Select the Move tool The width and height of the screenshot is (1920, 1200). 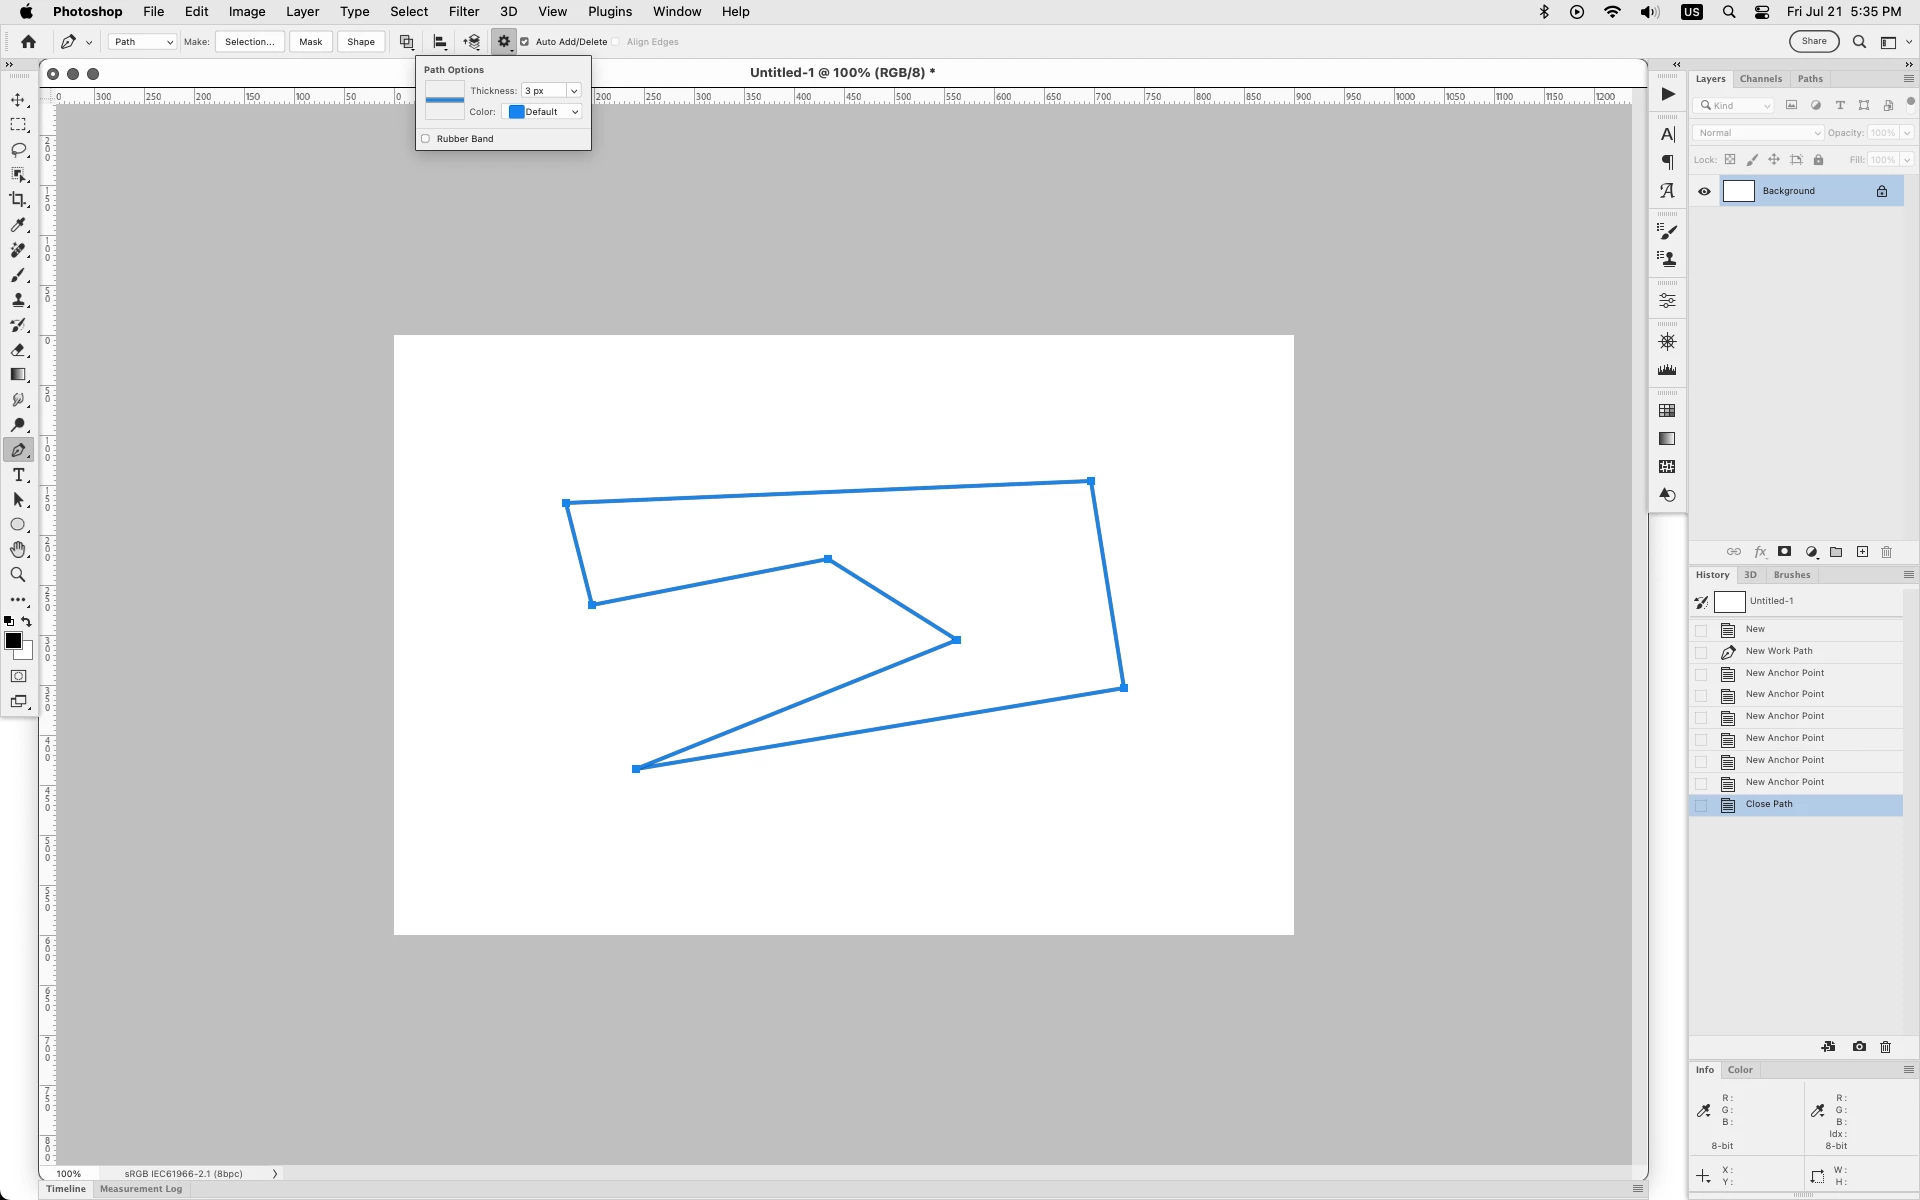(18, 100)
